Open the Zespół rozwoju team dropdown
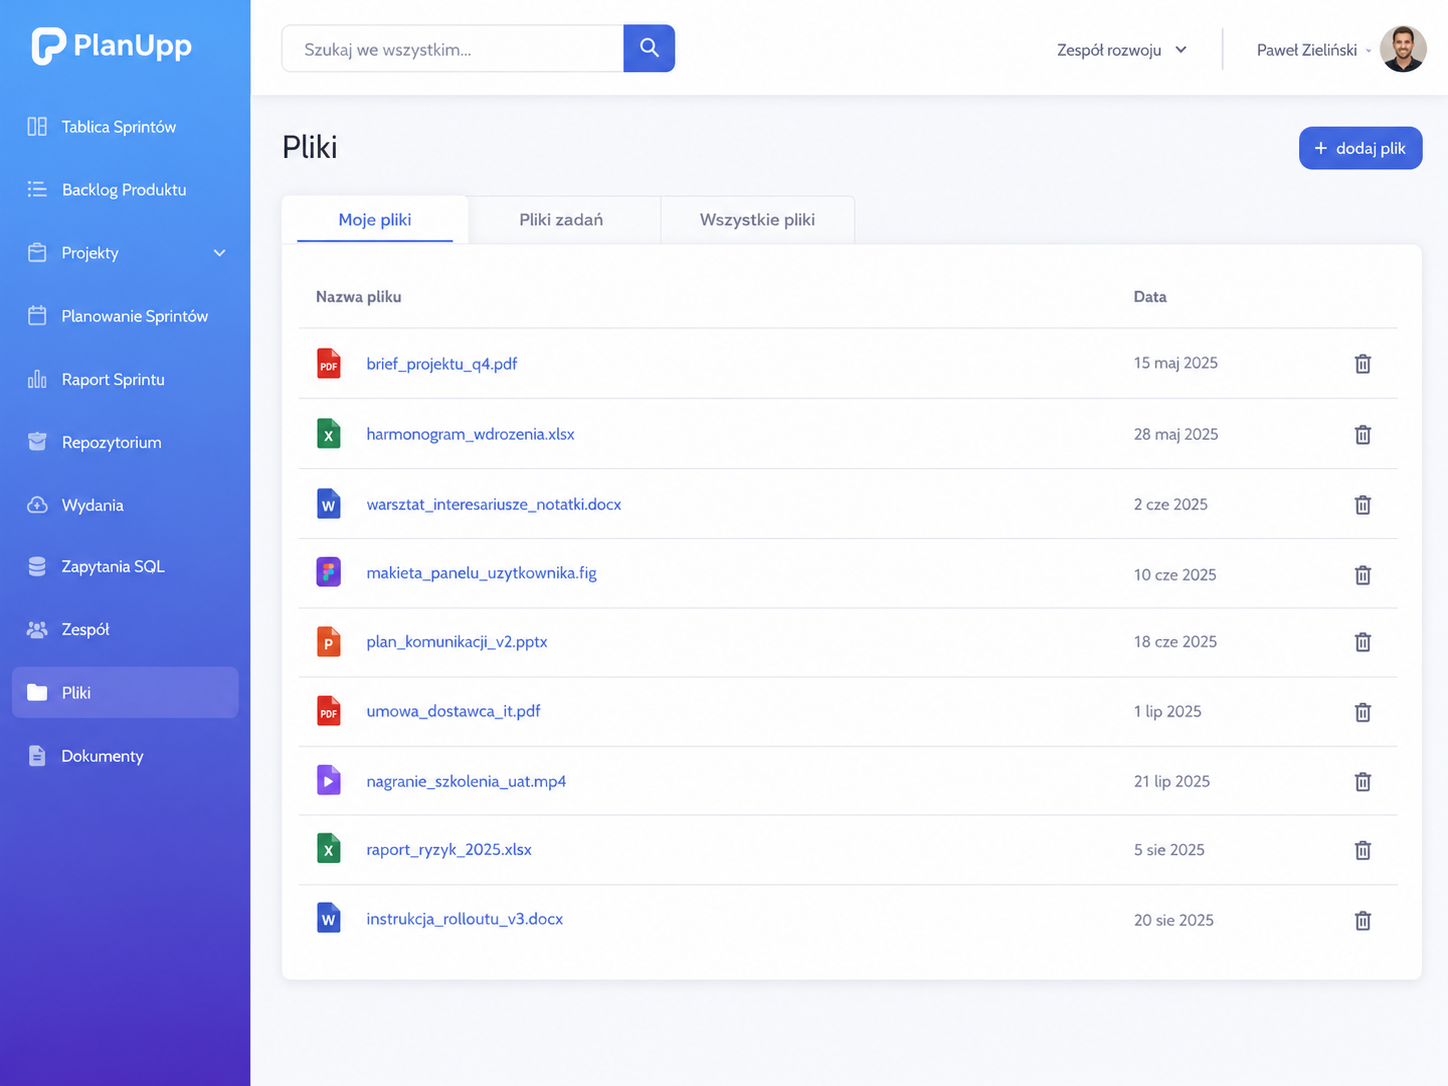 coord(1121,49)
